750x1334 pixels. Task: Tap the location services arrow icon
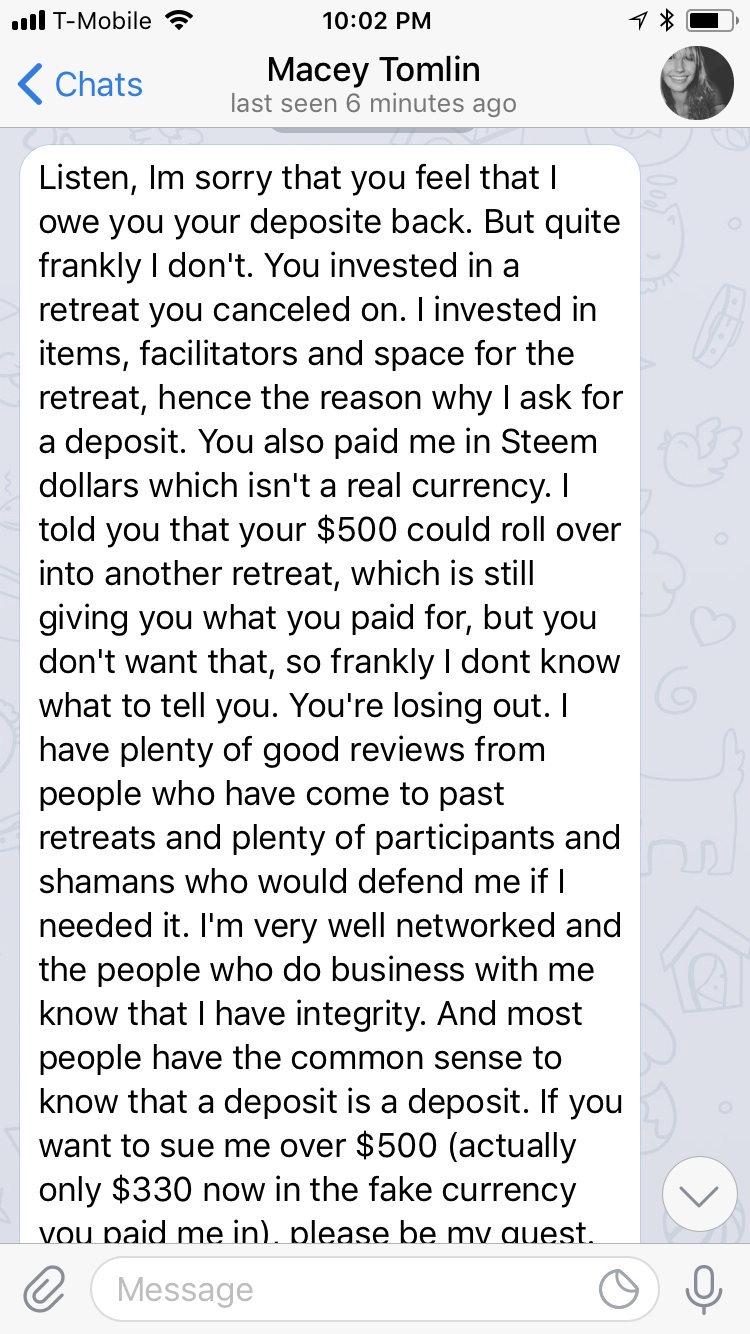click(639, 20)
